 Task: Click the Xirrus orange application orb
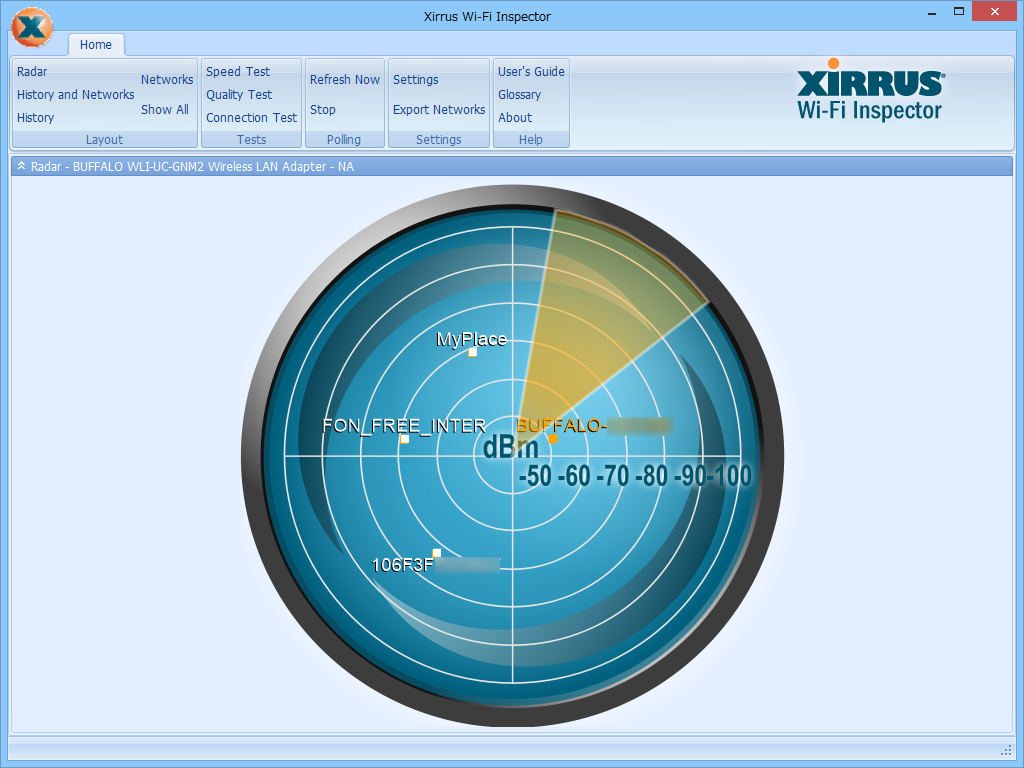pyautogui.click(x=31, y=27)
